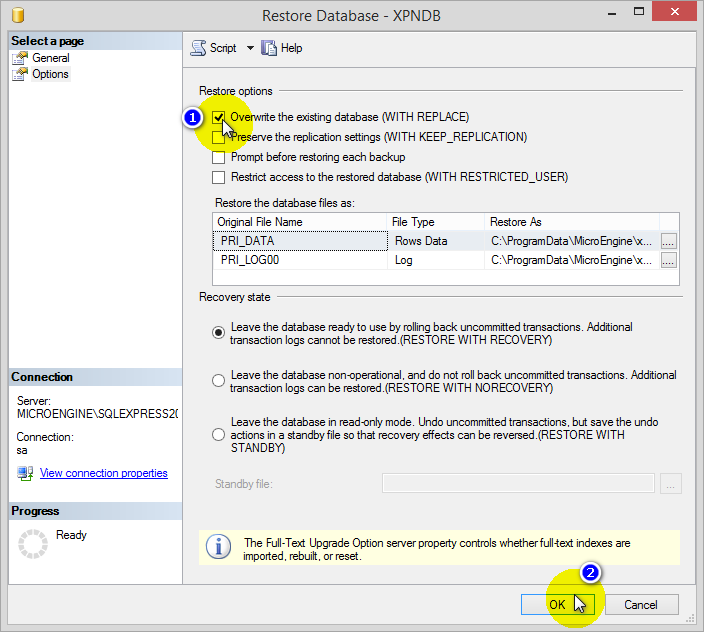The width and height of the screenshot is (704, 632).
Task: Browse for PRI_LOG00 restore path
Action: click(x=669, y=260)
